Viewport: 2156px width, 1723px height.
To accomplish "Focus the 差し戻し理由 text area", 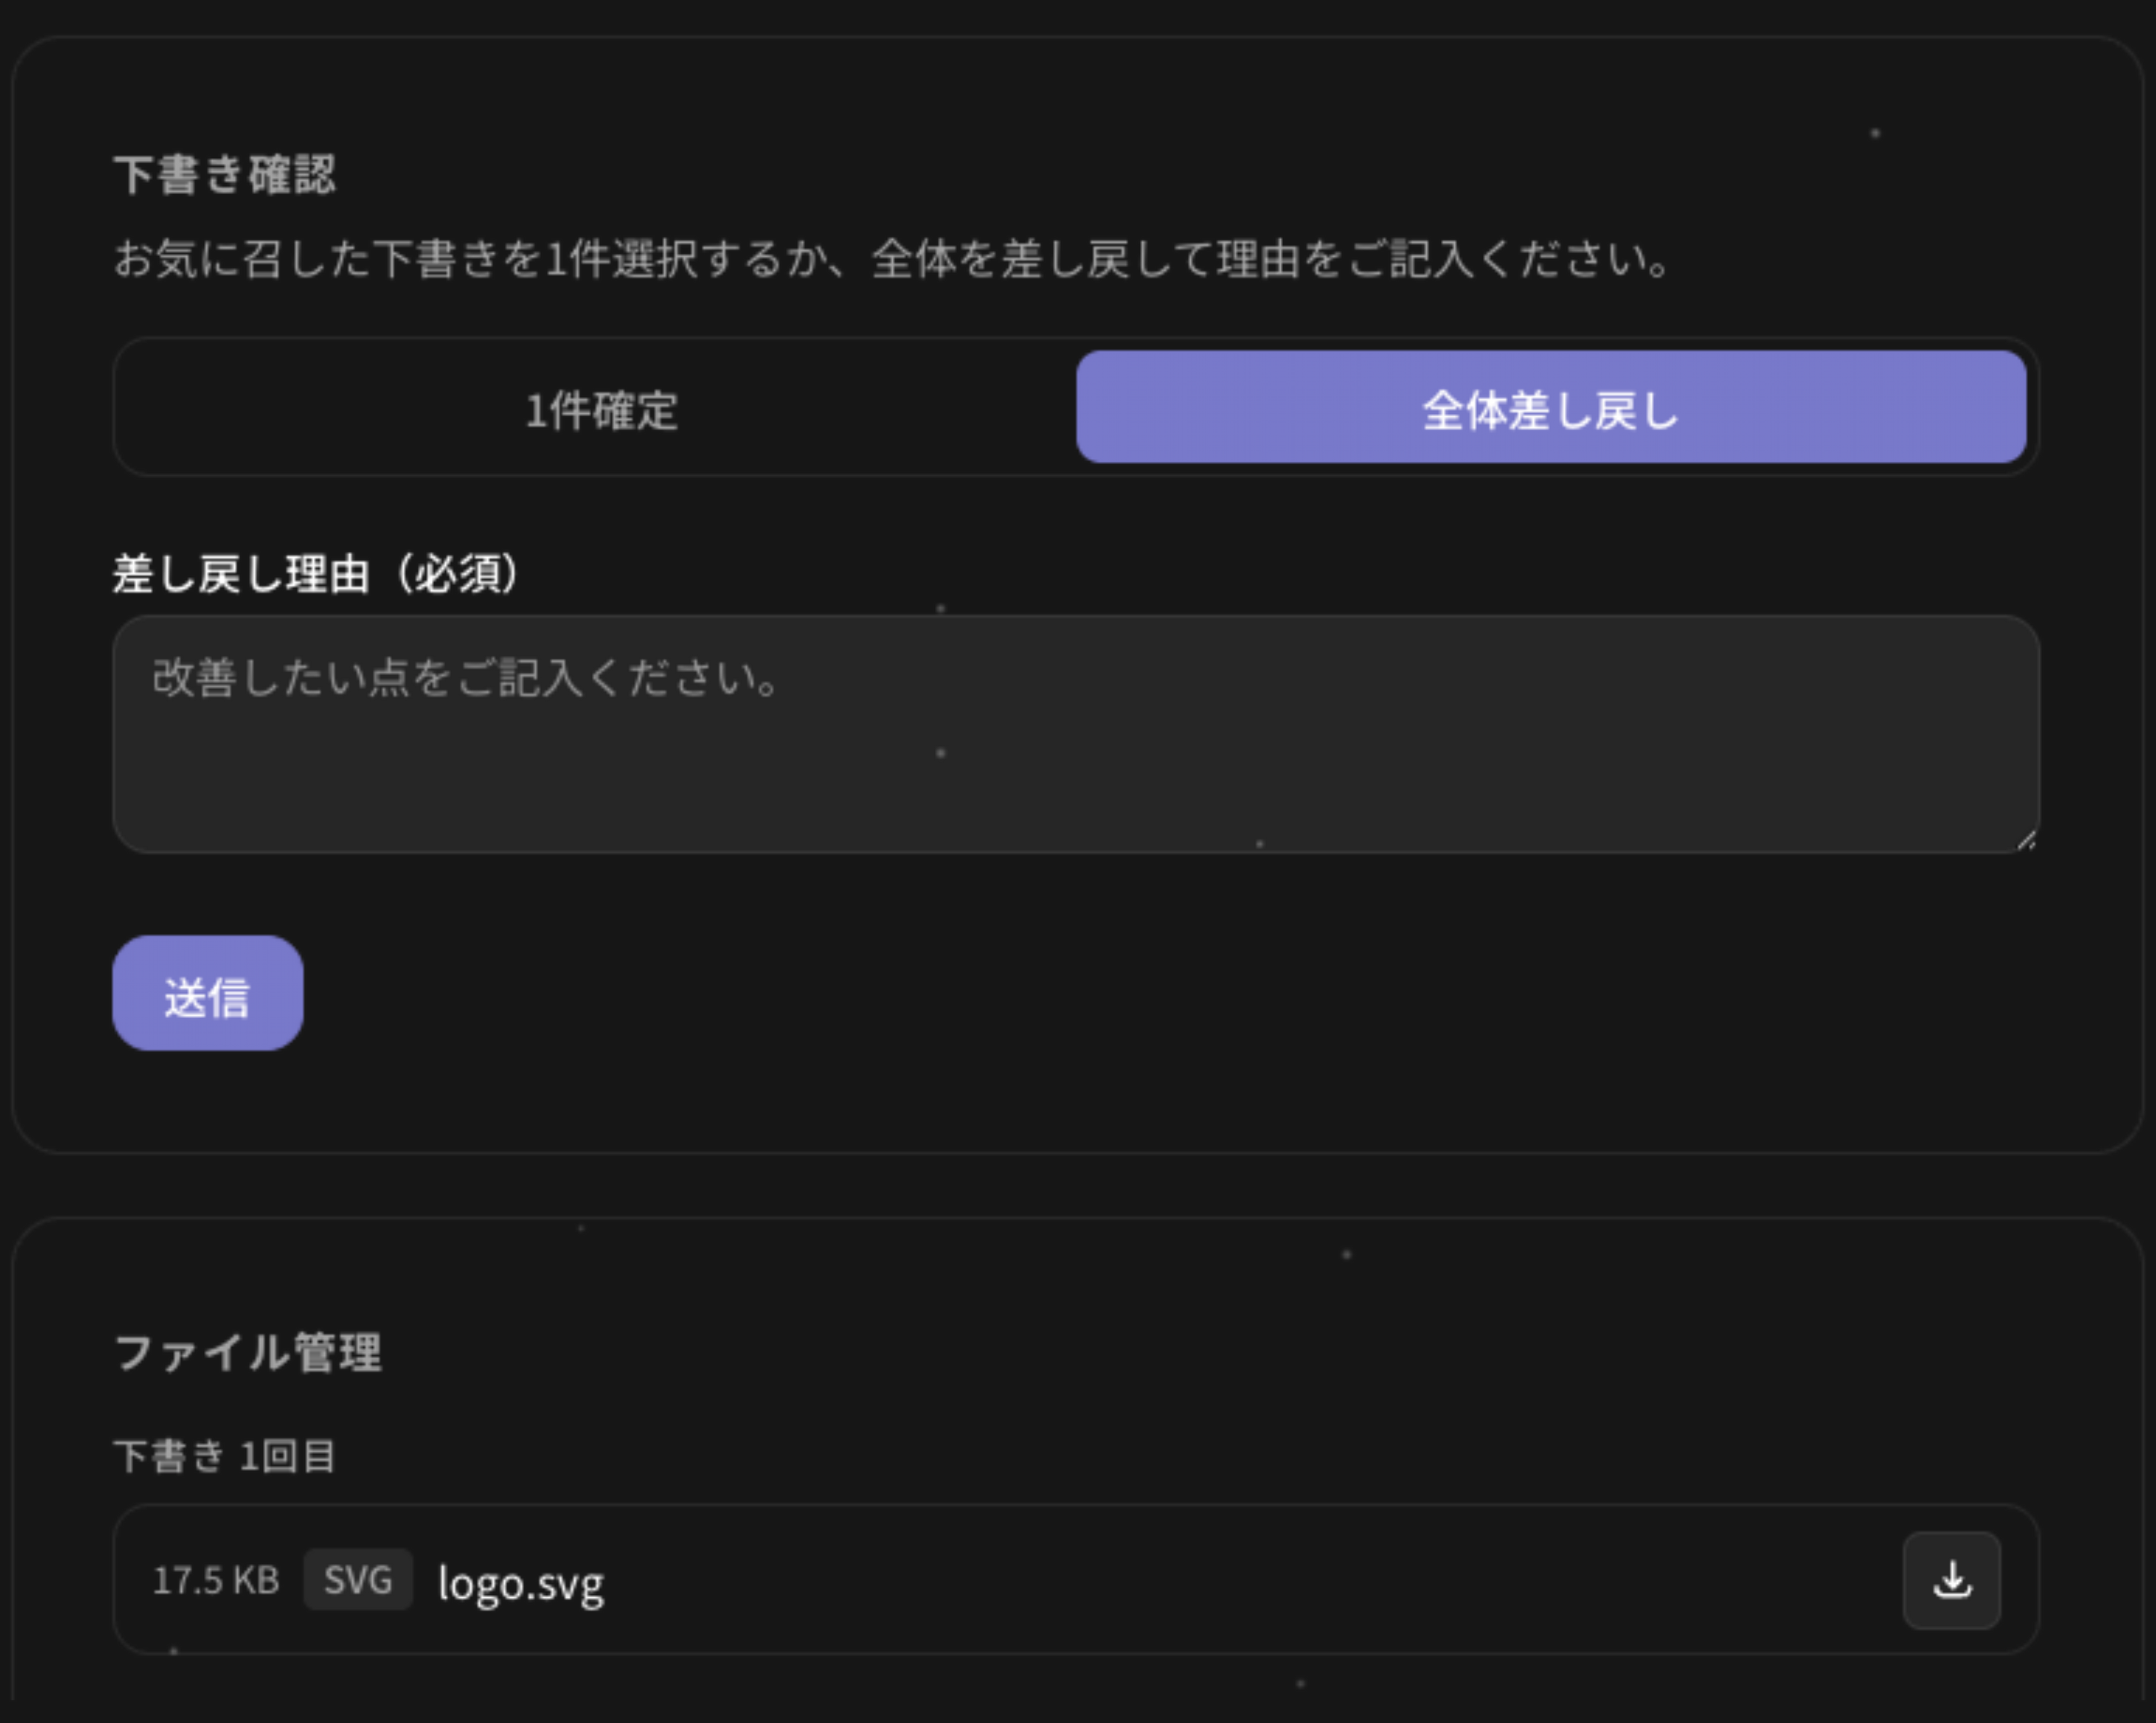I will 1075,735.
